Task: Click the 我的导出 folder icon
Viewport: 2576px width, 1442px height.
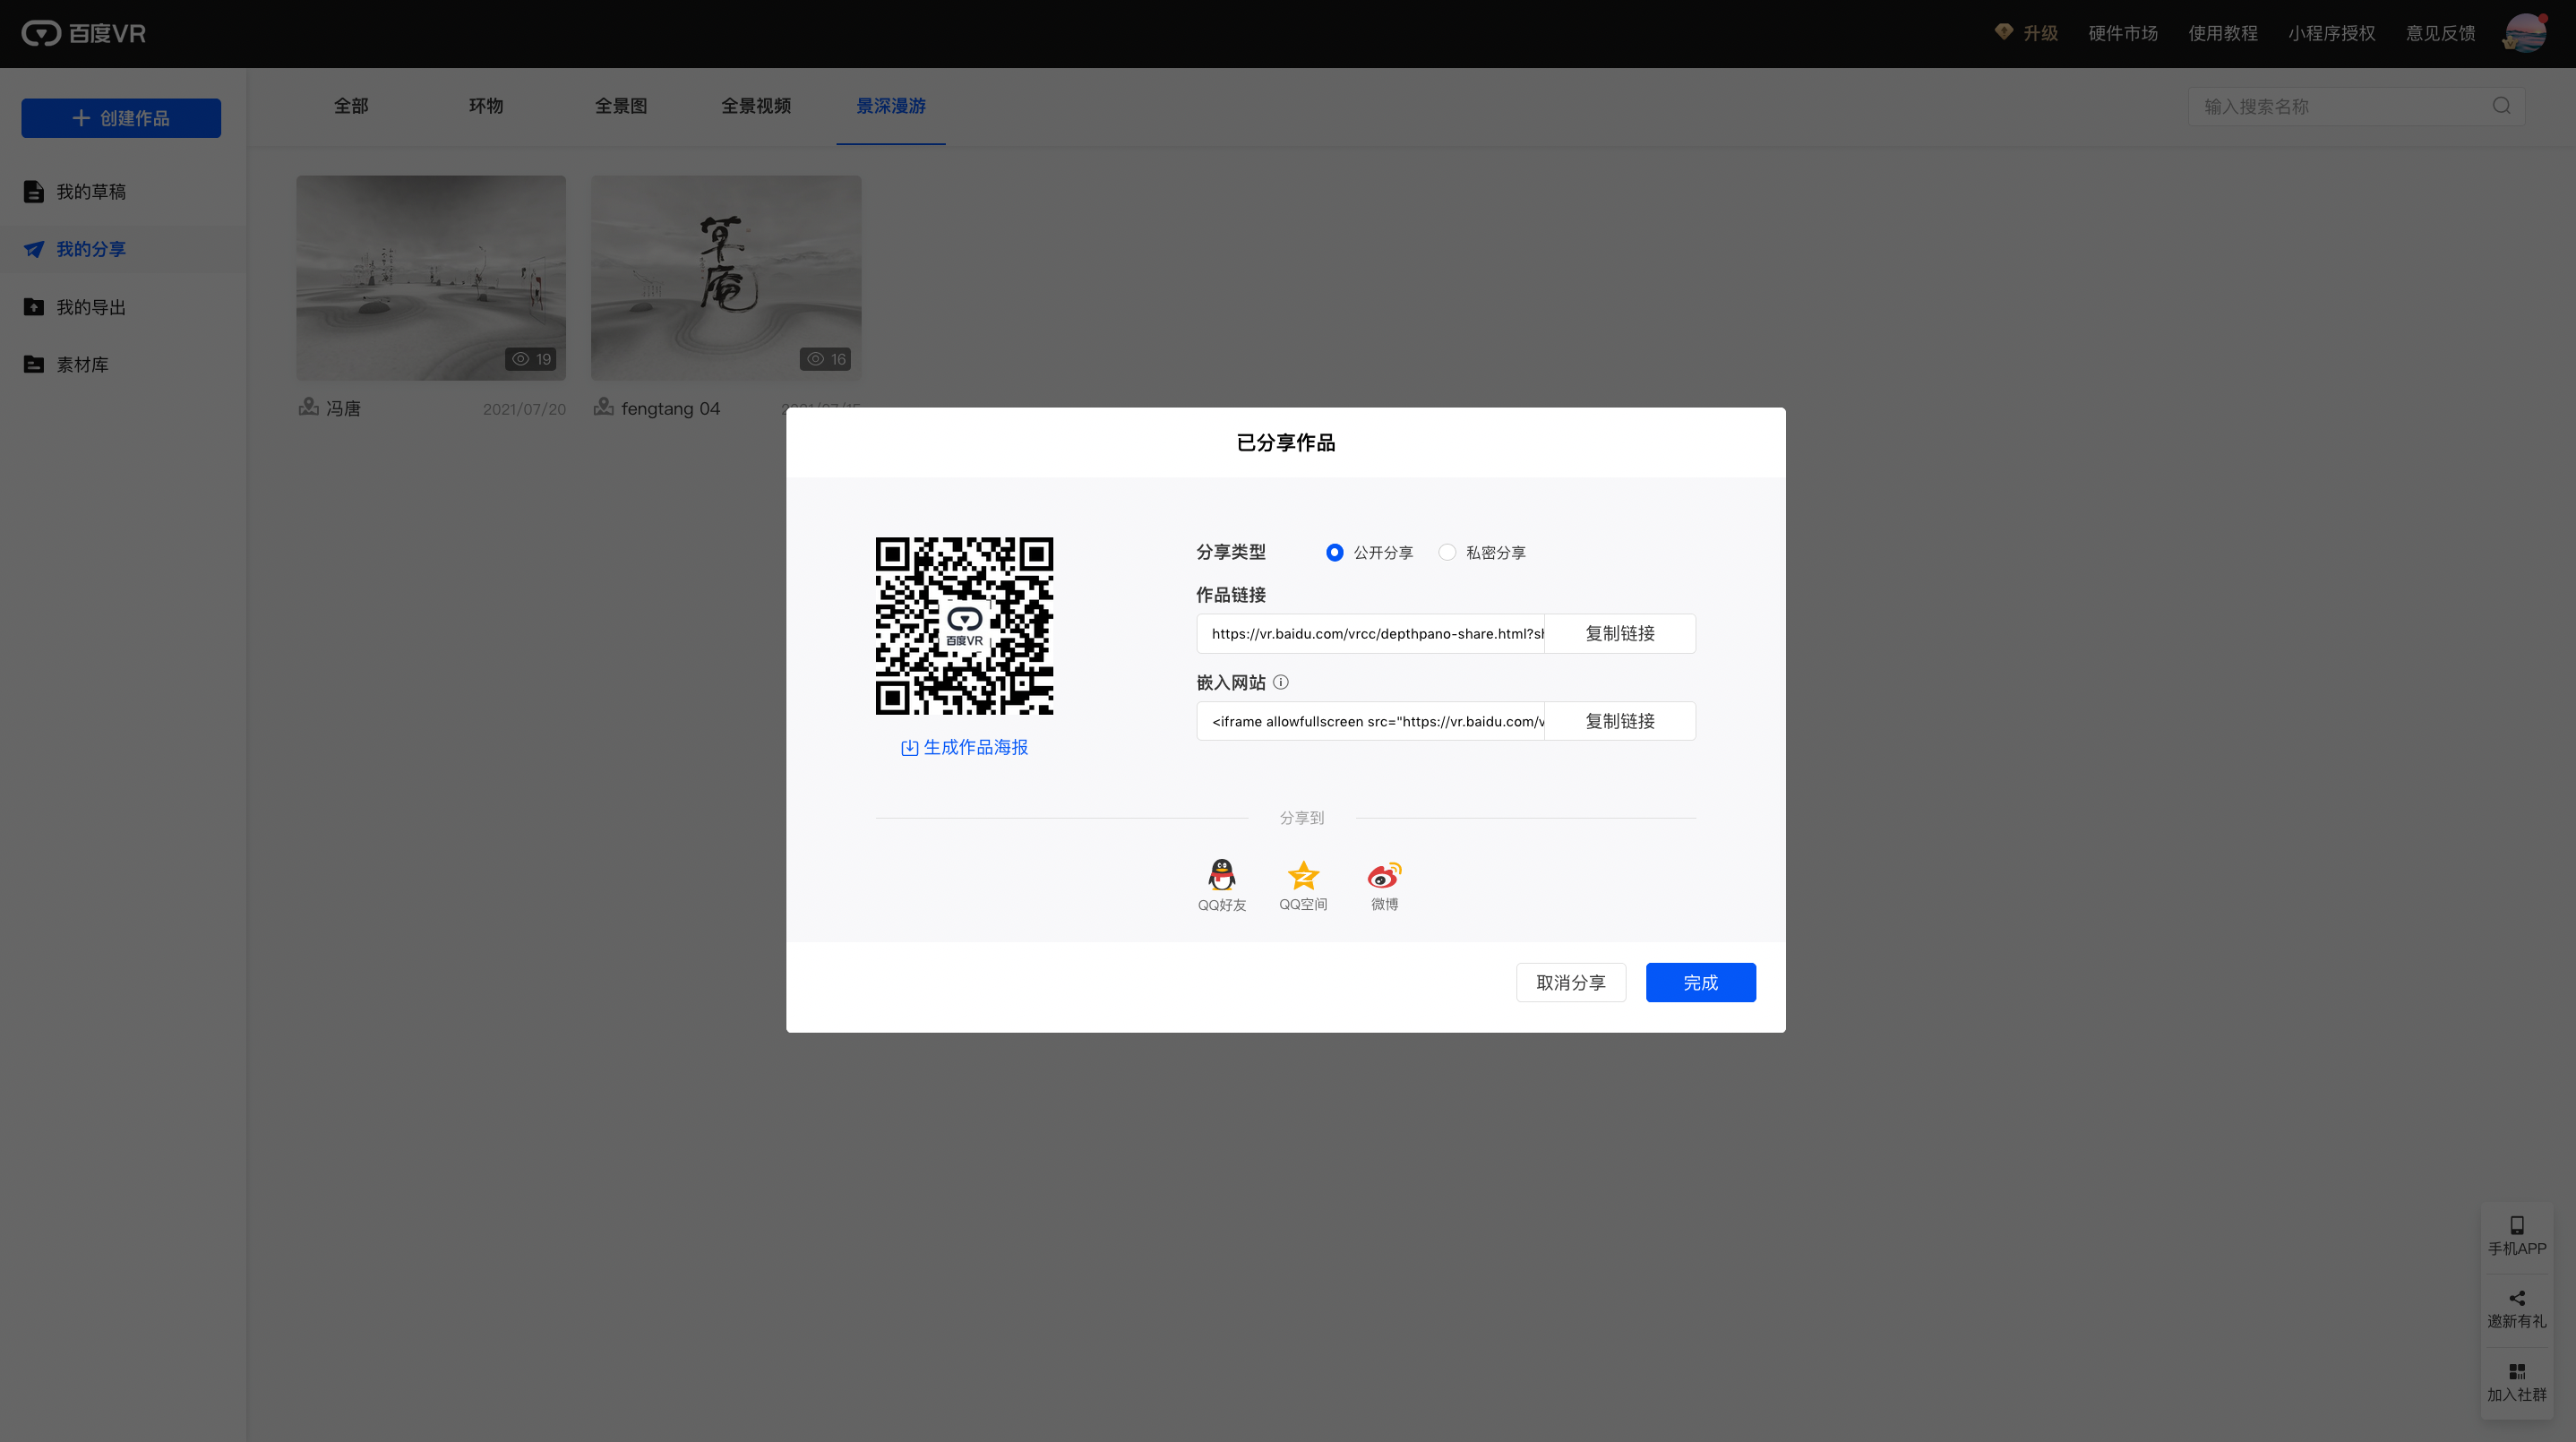Action: [x=34, y=307]
